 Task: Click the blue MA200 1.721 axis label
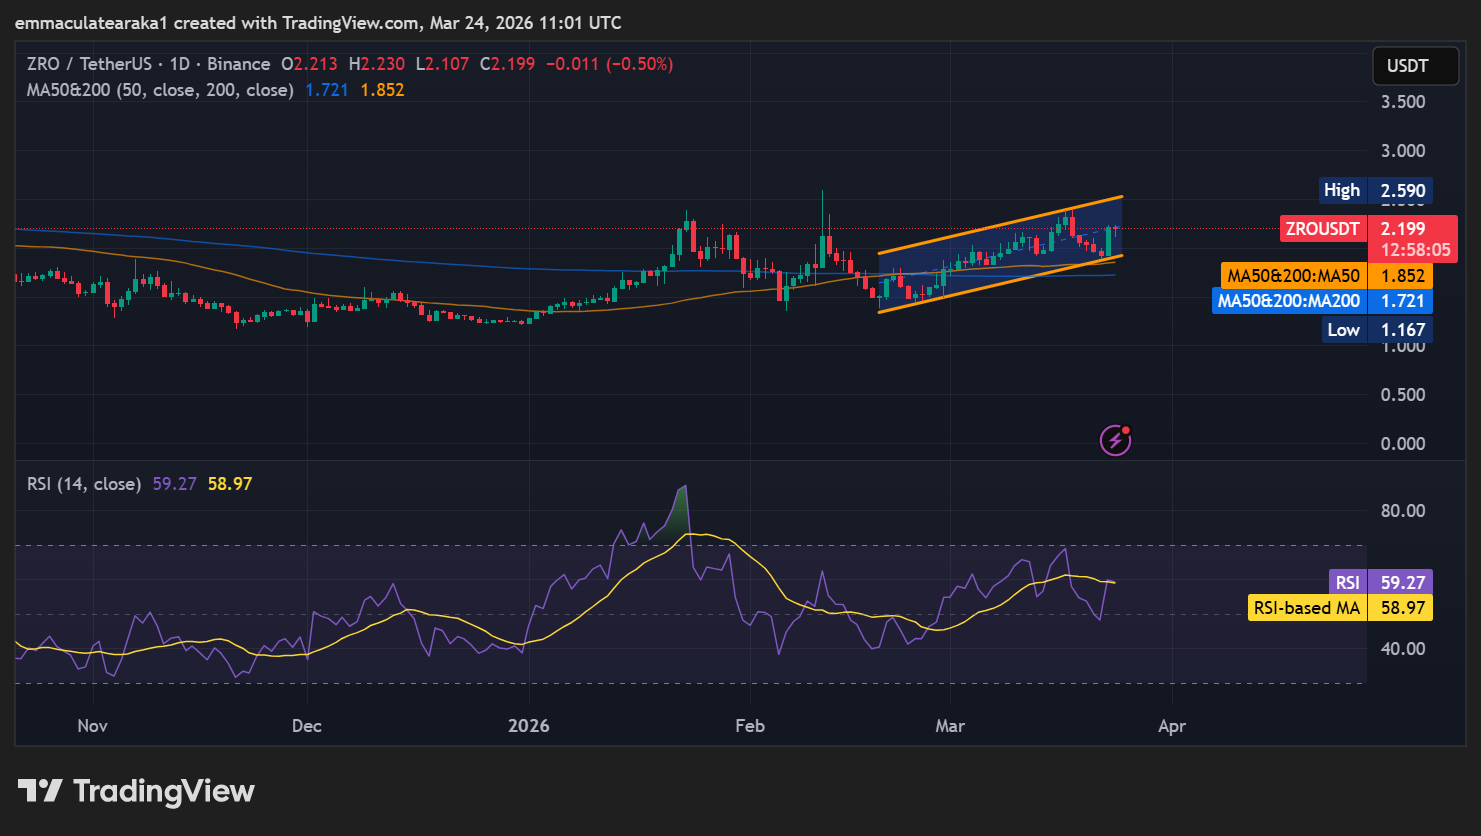point(1321,301)
